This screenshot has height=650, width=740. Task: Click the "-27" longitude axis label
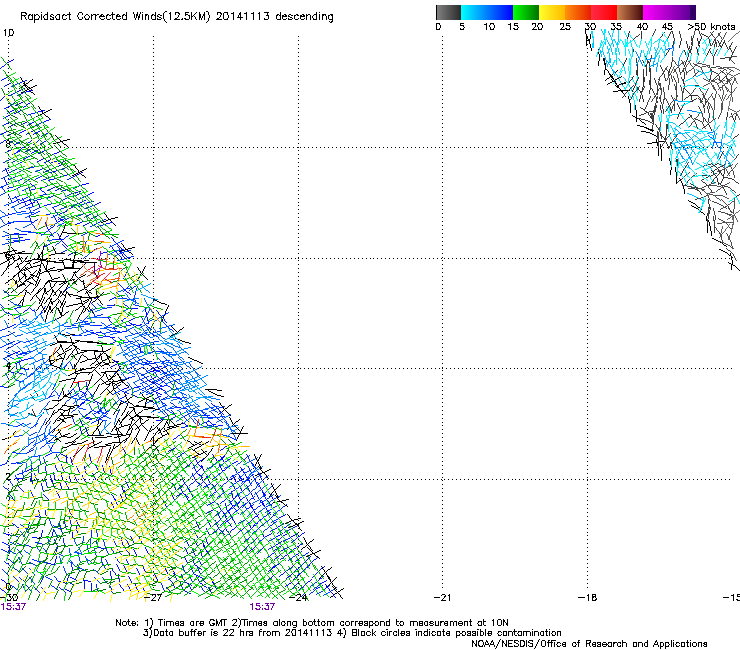[x=153, y=598]
